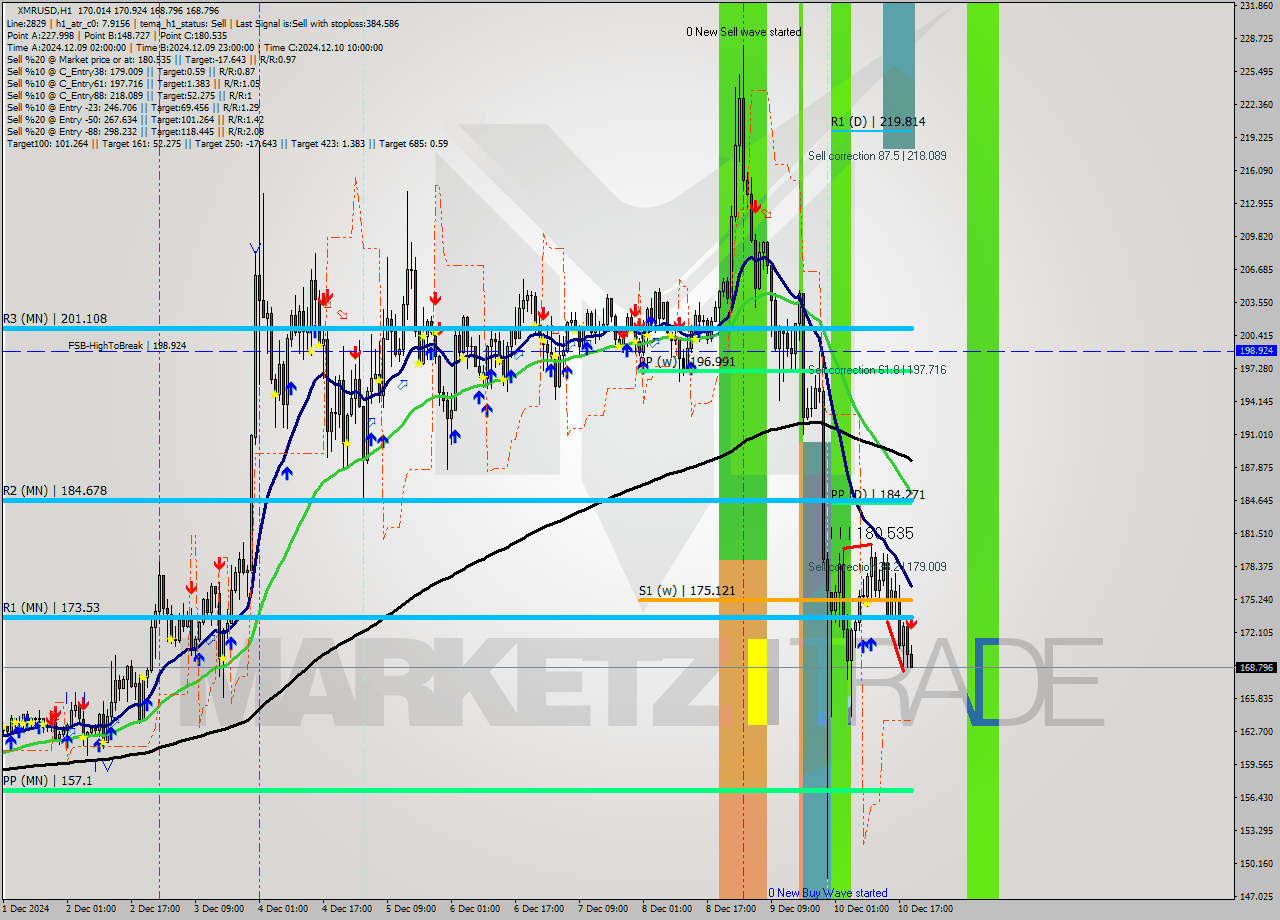Screen dimensions: 1280x920
Task: Click the 'R2 (MN) | 184.678' label
Action: tap(55, 491)
